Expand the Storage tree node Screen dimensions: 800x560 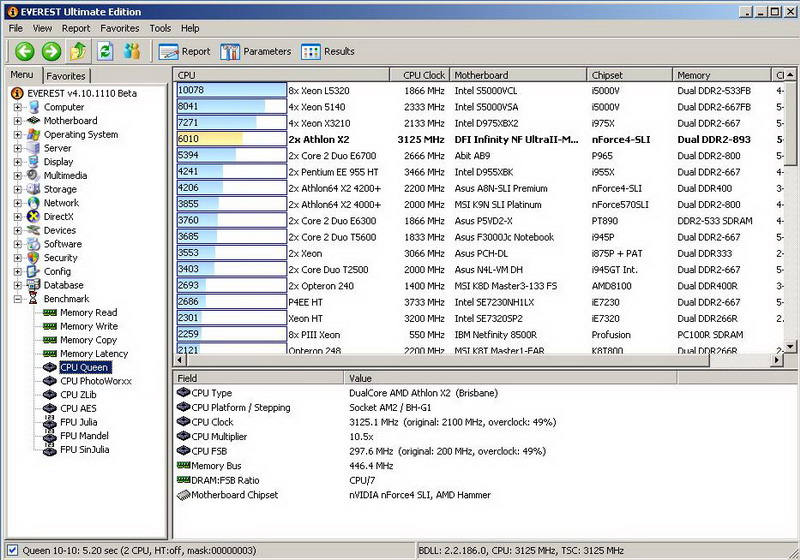coord(19,189)
